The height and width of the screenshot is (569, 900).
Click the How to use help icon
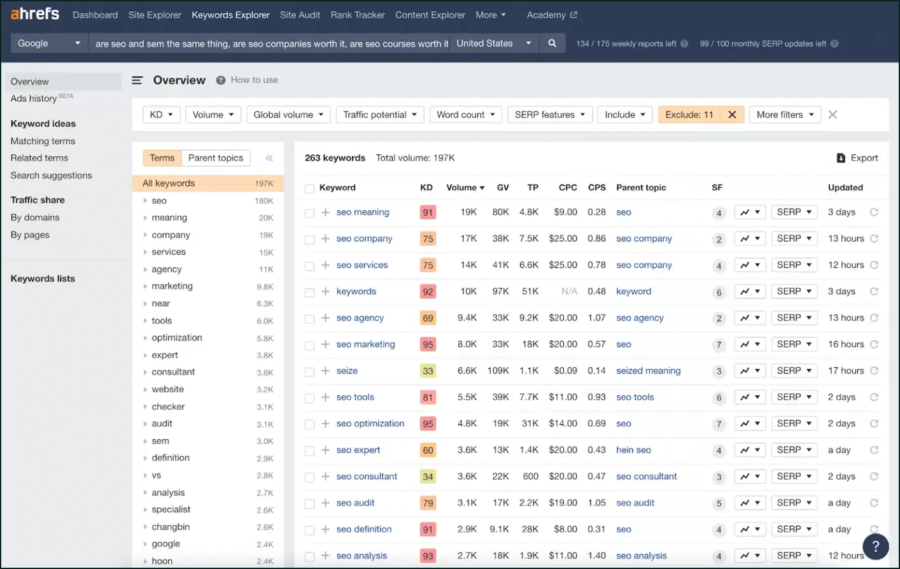click(x=220, y=80)
